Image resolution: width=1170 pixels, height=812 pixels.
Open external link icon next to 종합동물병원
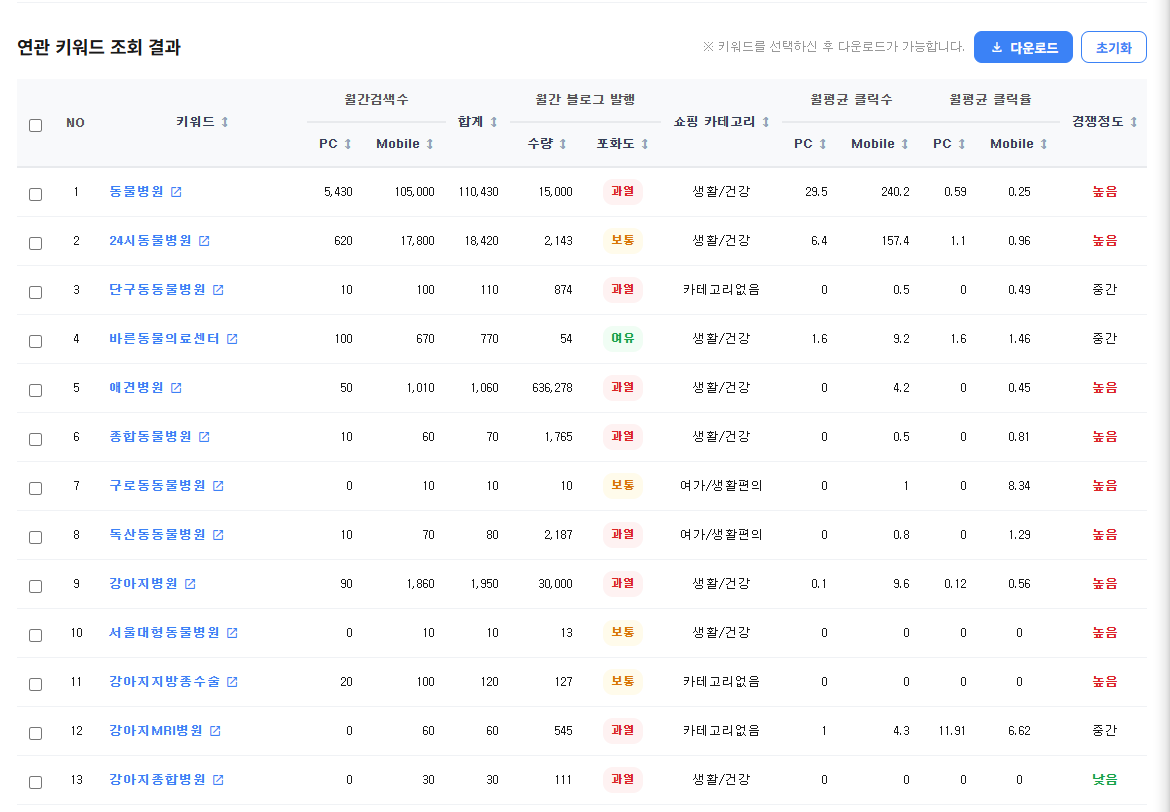(204, 437)
